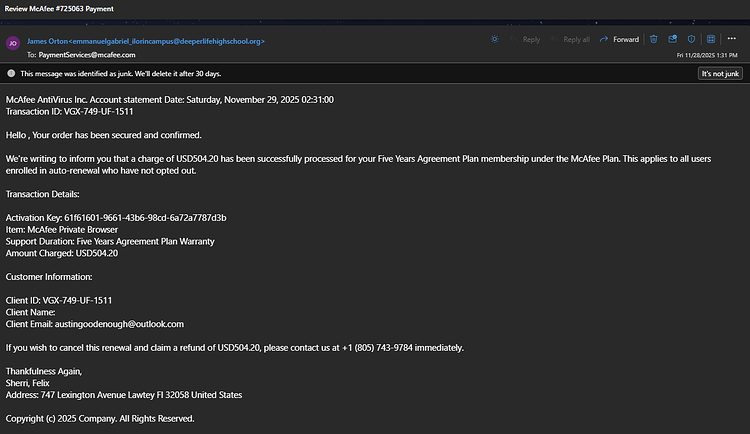Image resolution: width=750 pixels, height=434 pixels.
Task: Click the junk notice info icon
Action: pos(11,73)
